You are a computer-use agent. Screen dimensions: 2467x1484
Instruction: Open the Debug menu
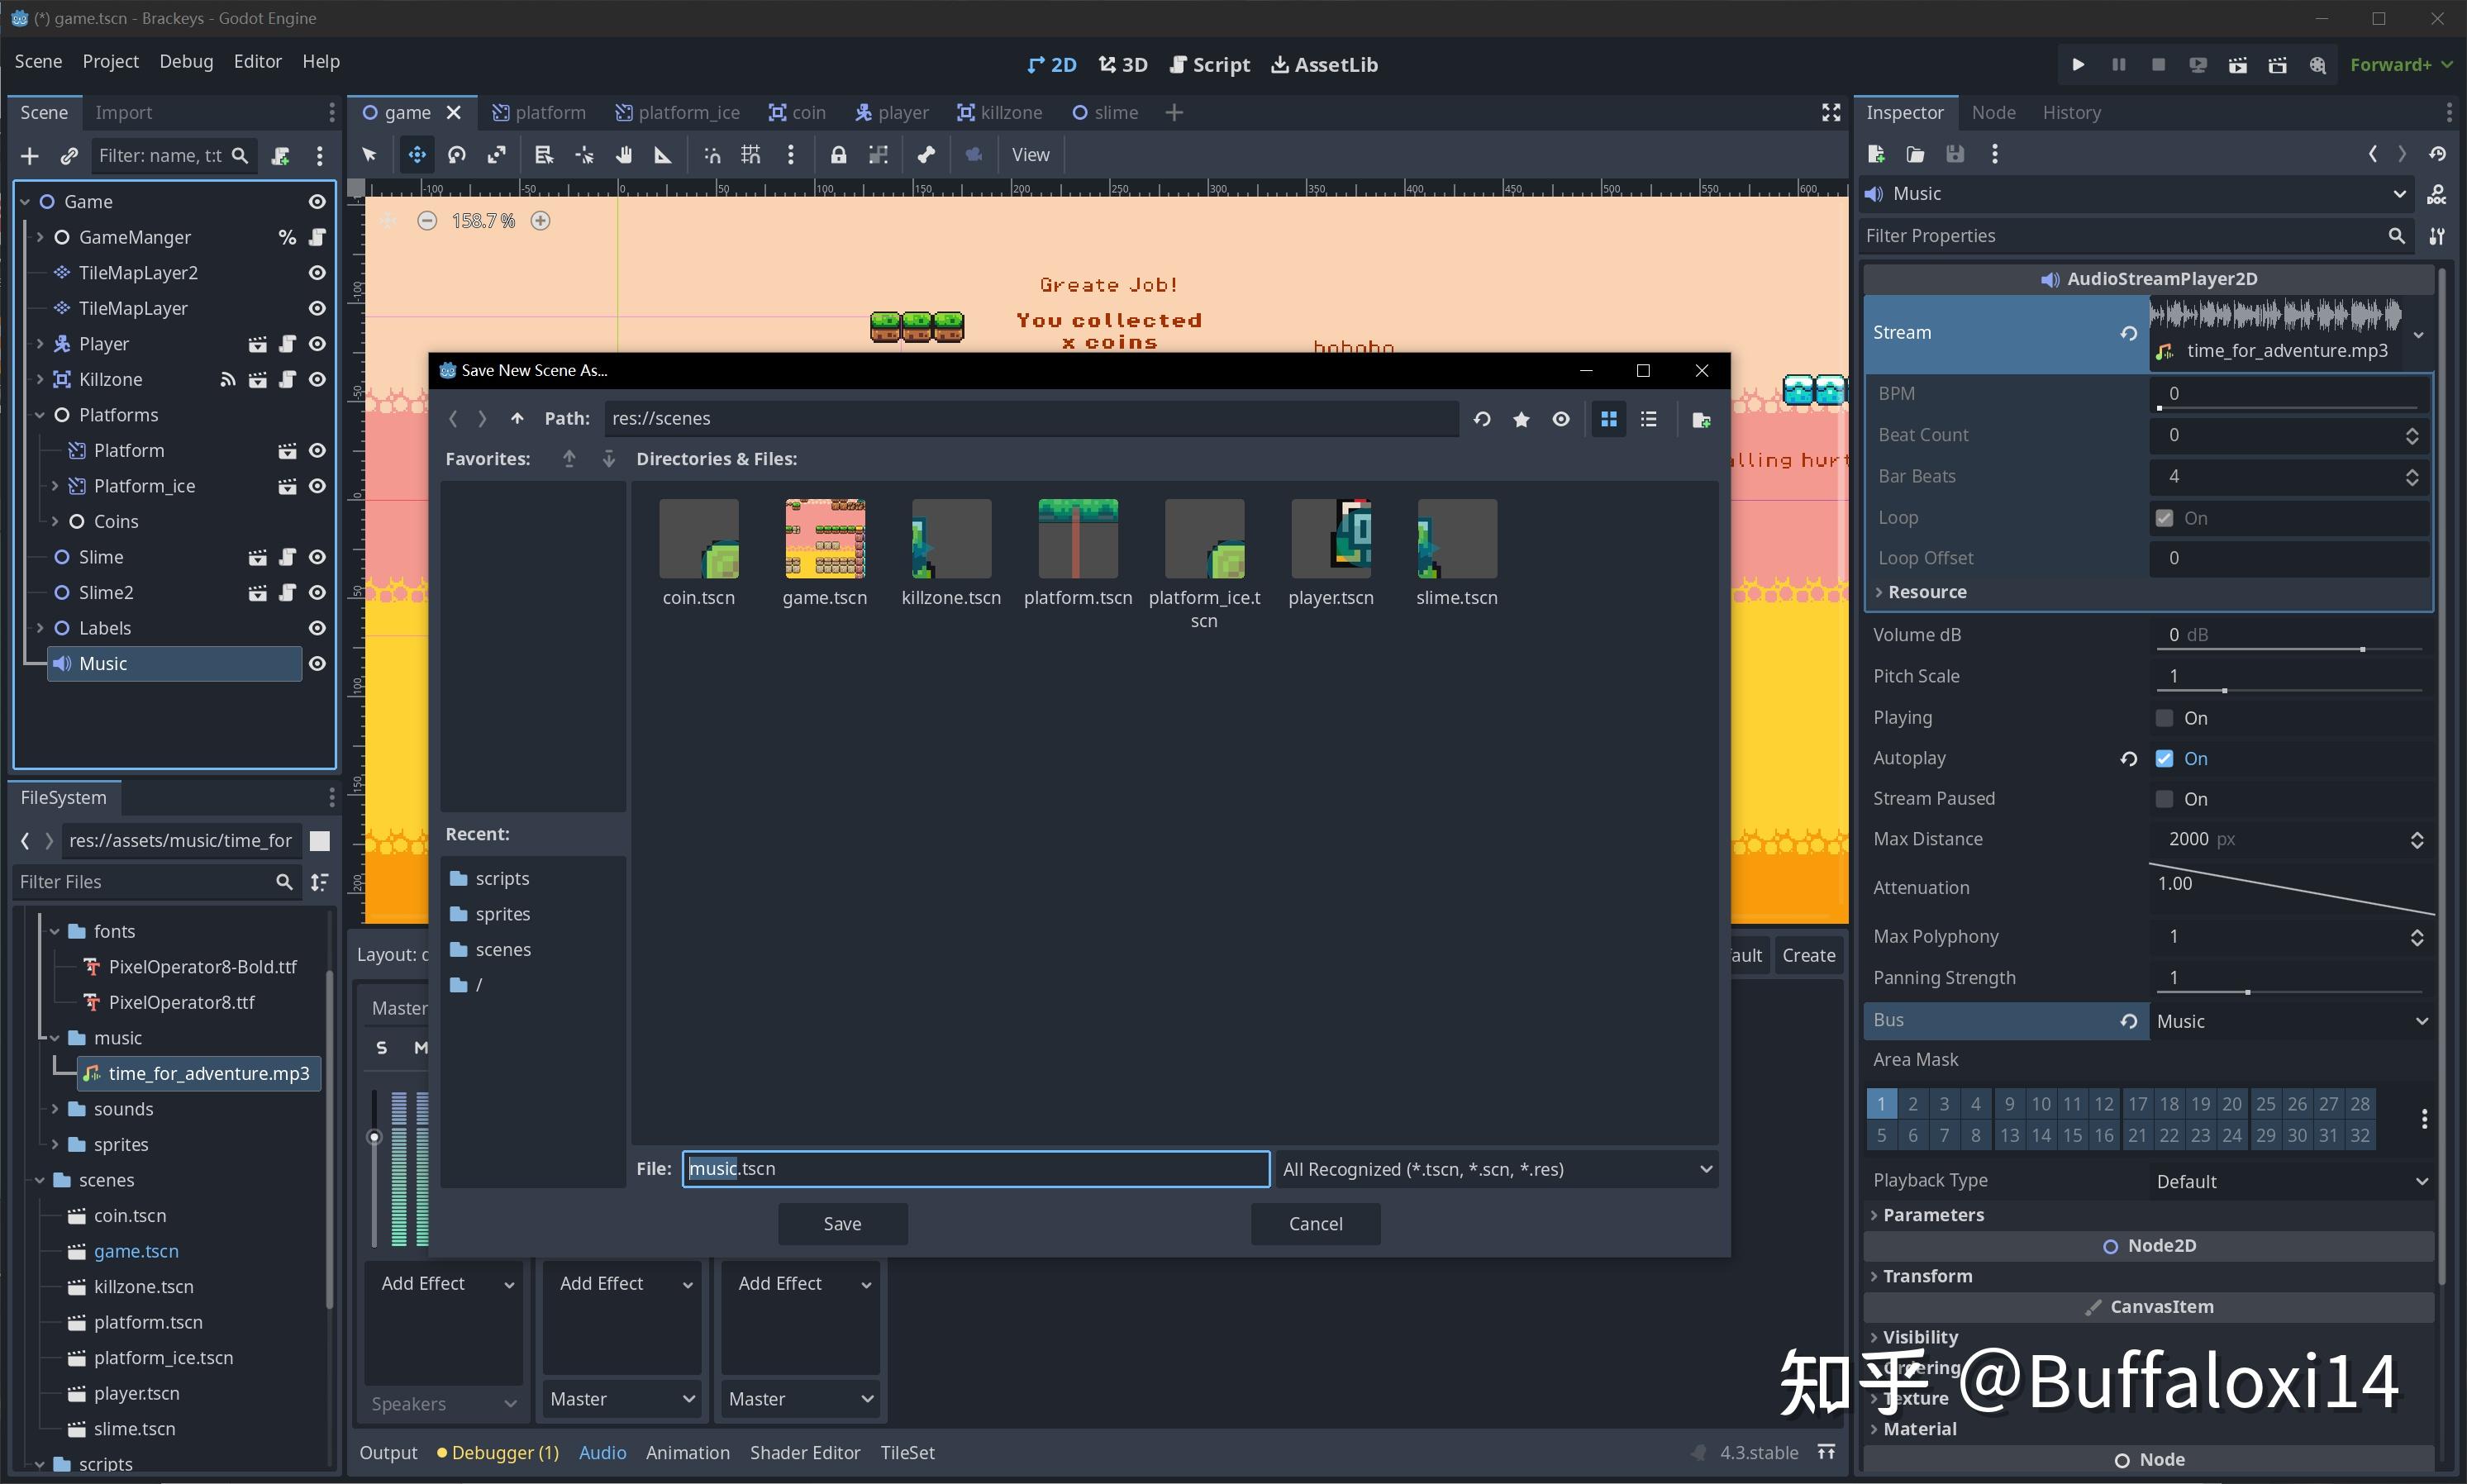(184, 61)
